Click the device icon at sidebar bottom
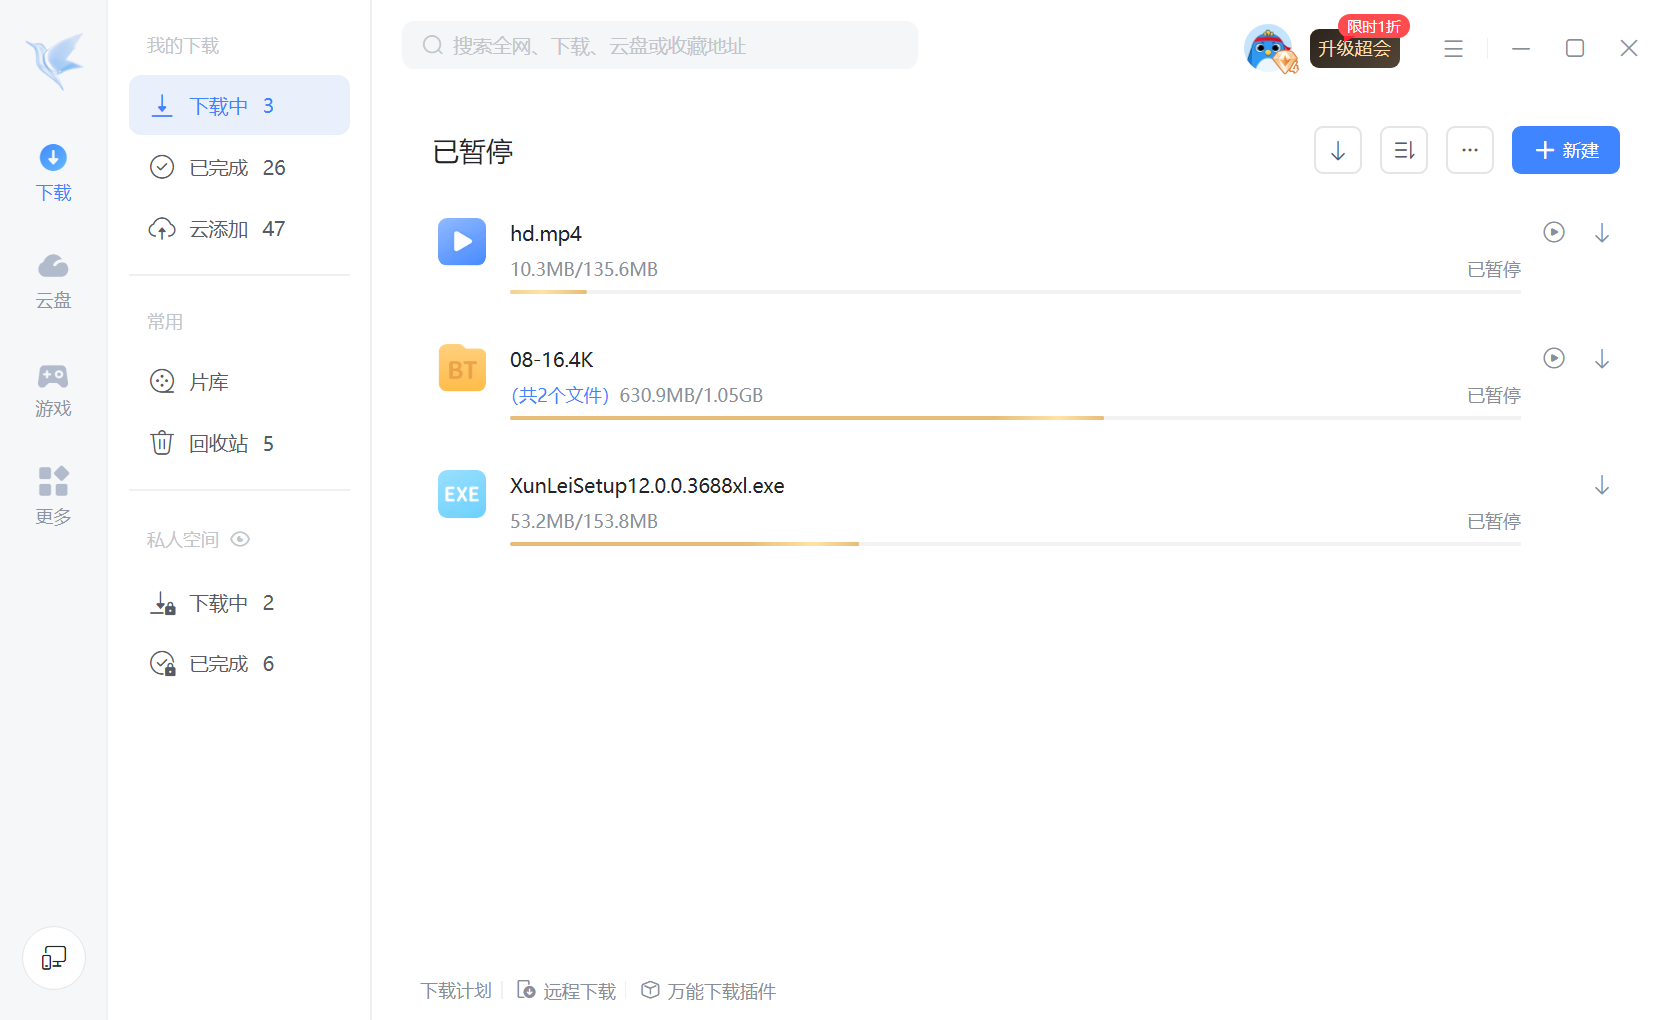This screenshot has width=1680, height=1020. tap(54, 958)
